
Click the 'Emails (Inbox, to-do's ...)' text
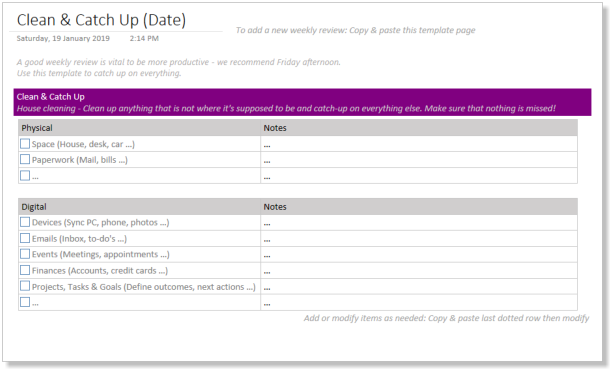point(79,239)
